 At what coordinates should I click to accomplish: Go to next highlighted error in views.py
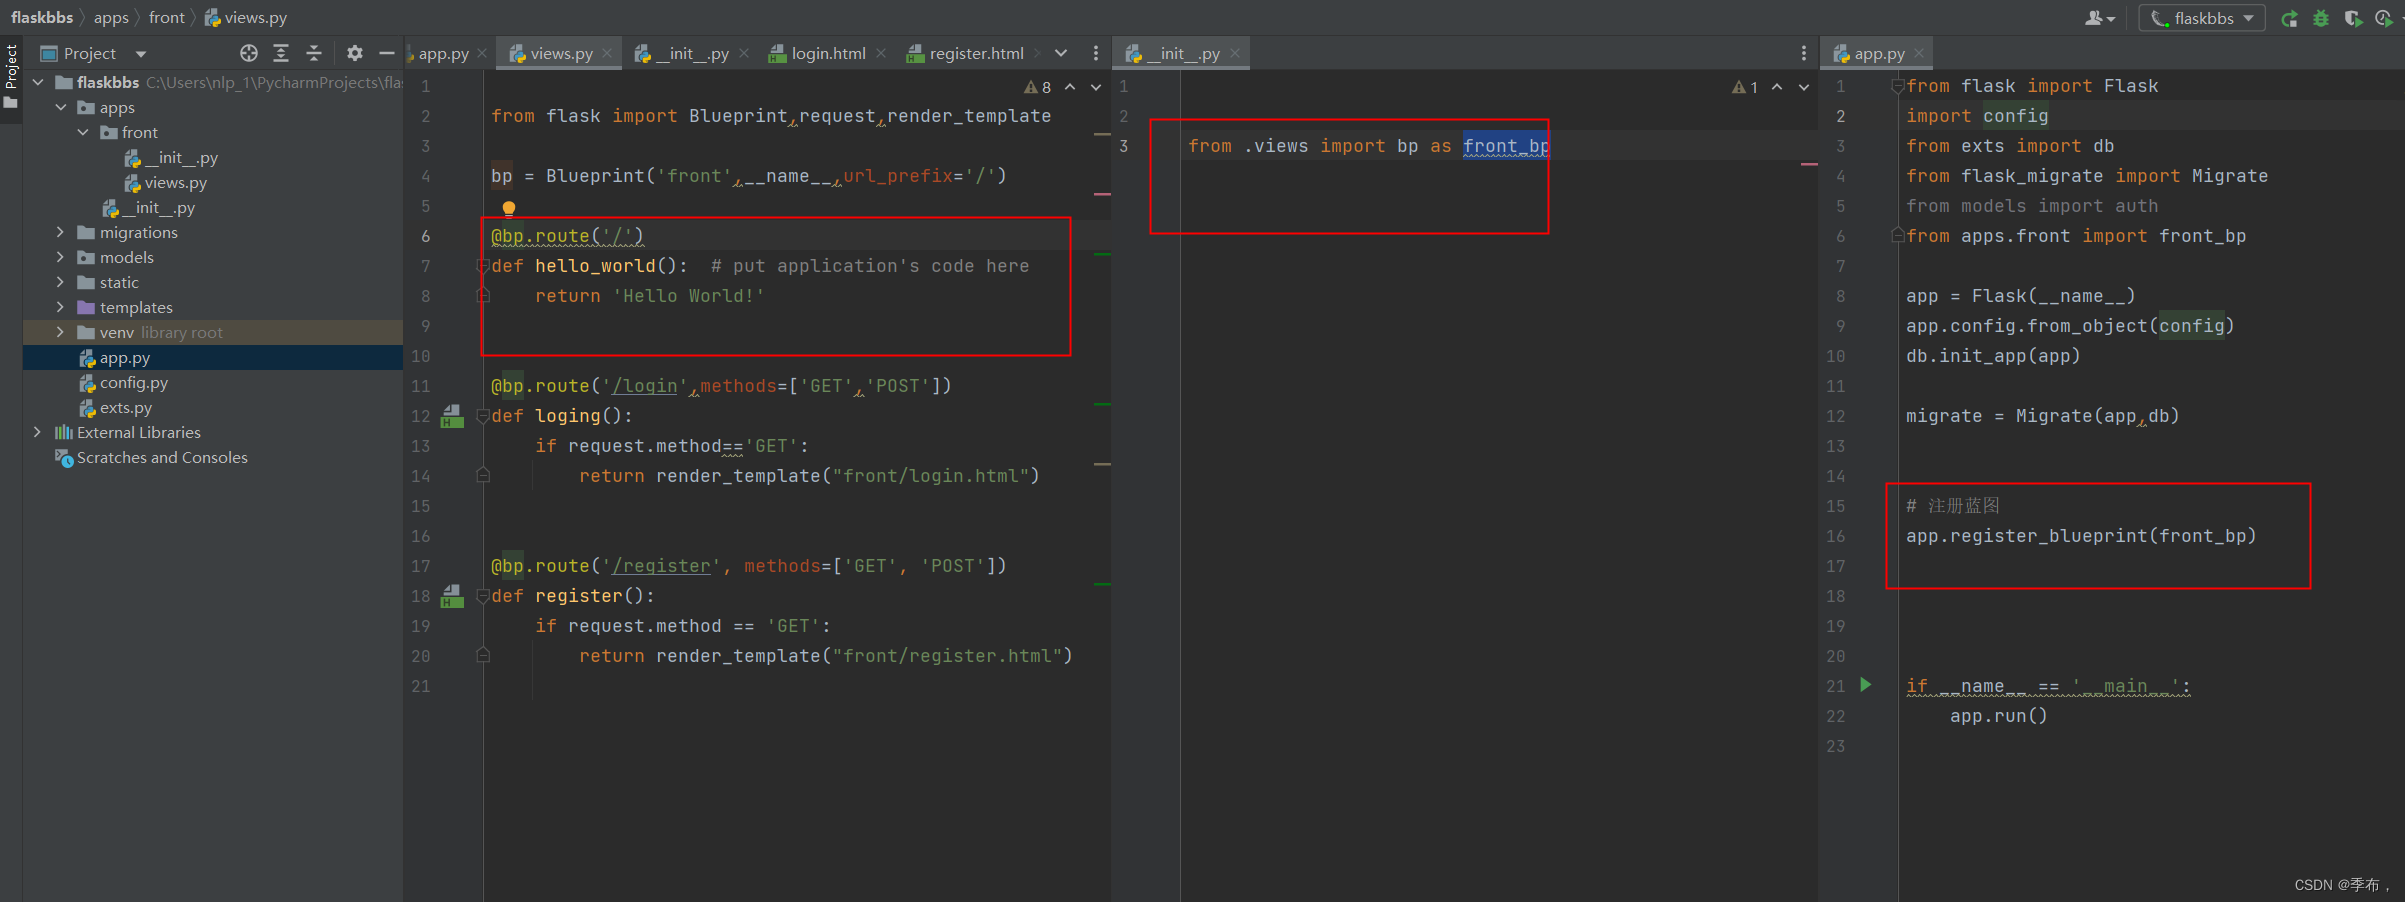1096,87
